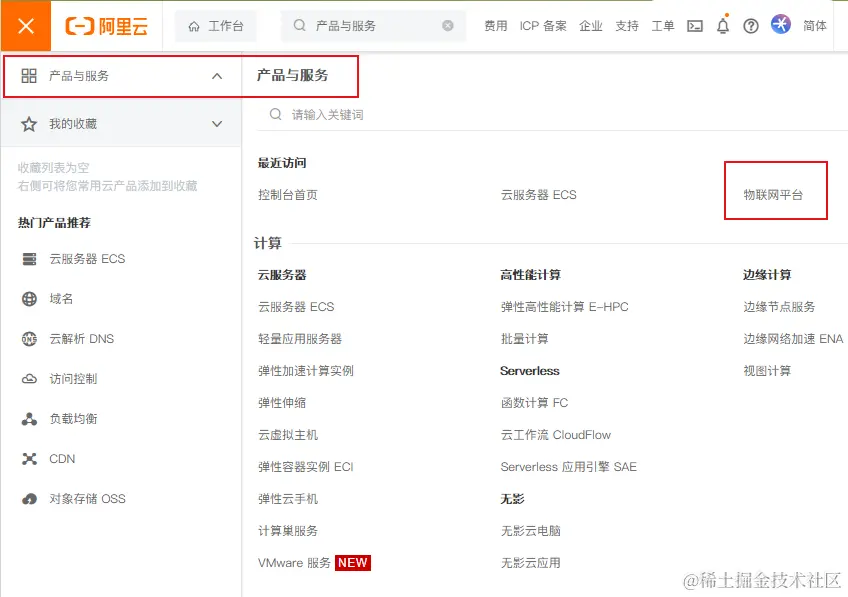
Task: Open VMware 服务
Action: point(294,563)
